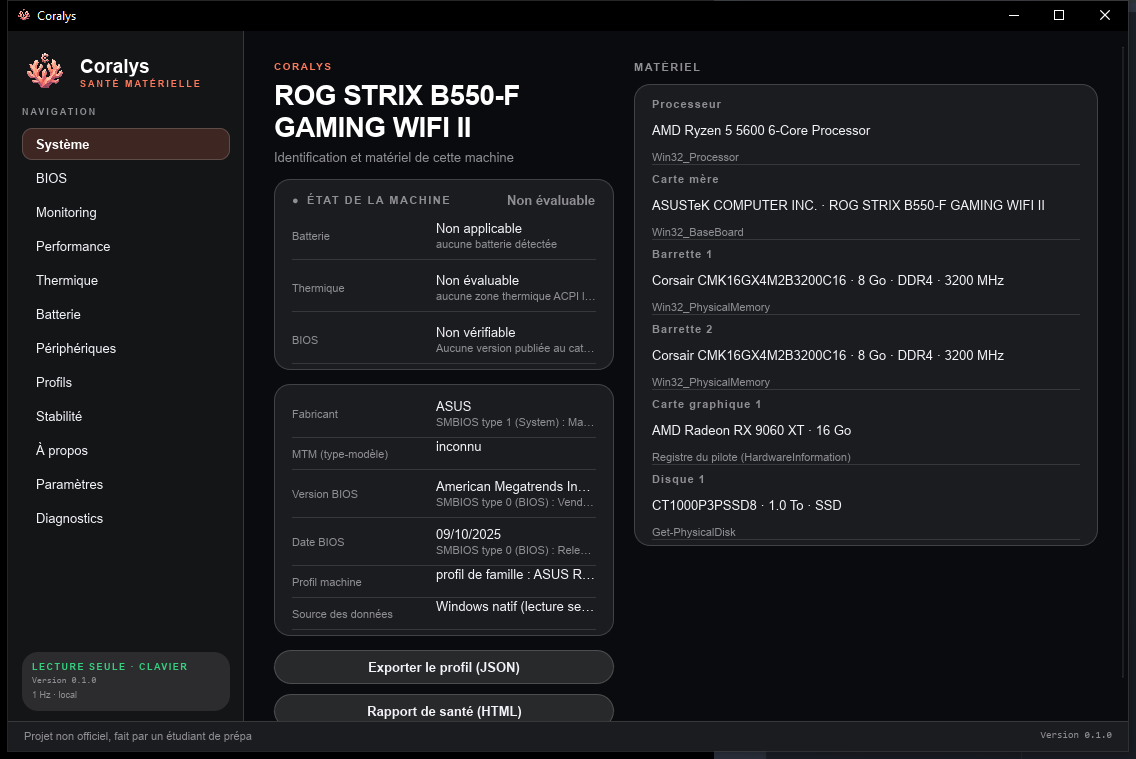Generate the Rapport de santé (HTML)
1136x759 pixels.
click(x=443, y=710)
